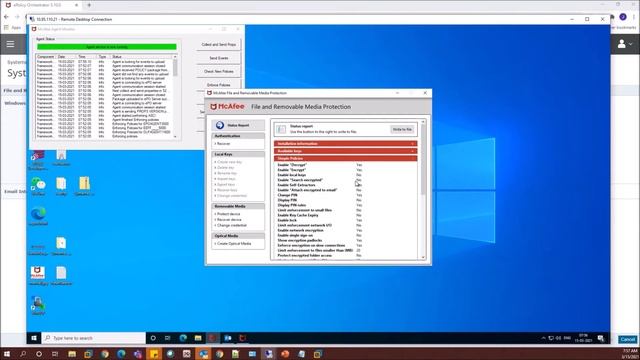Click McAfee icon in FRP title bar

pyautogui.click(x=209, y=93)
